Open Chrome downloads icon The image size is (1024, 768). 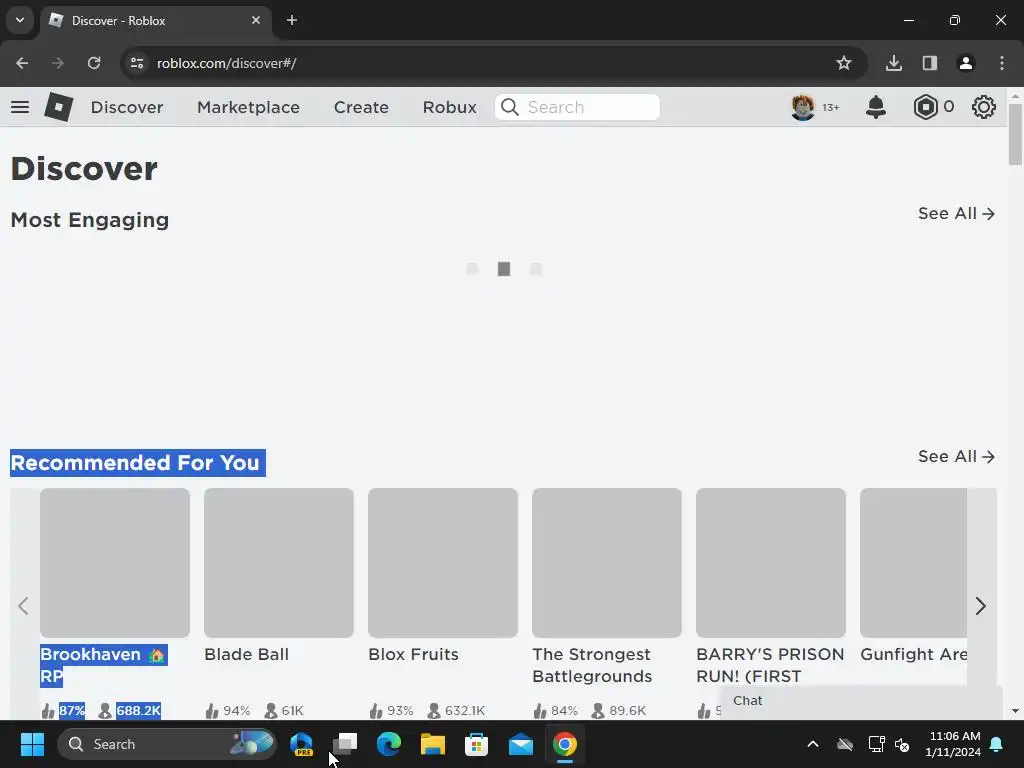point(894,63)
